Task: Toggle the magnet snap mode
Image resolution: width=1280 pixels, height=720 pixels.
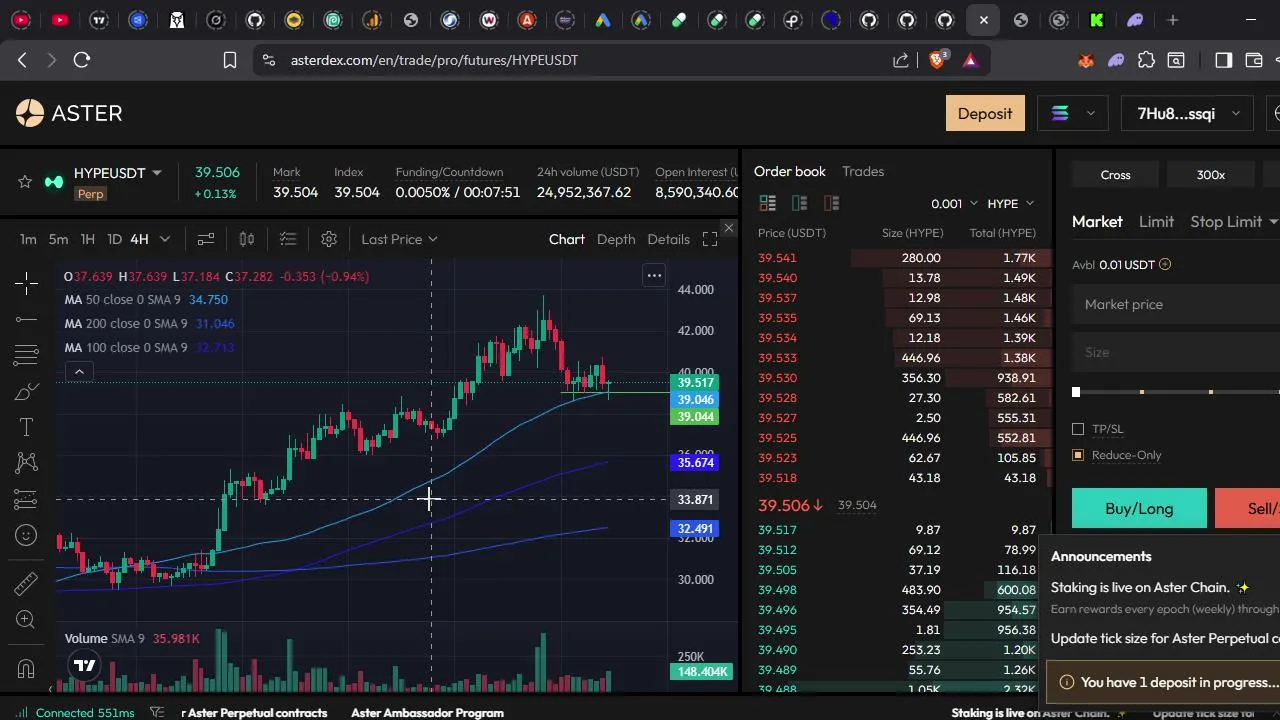Action: [26, 668]
